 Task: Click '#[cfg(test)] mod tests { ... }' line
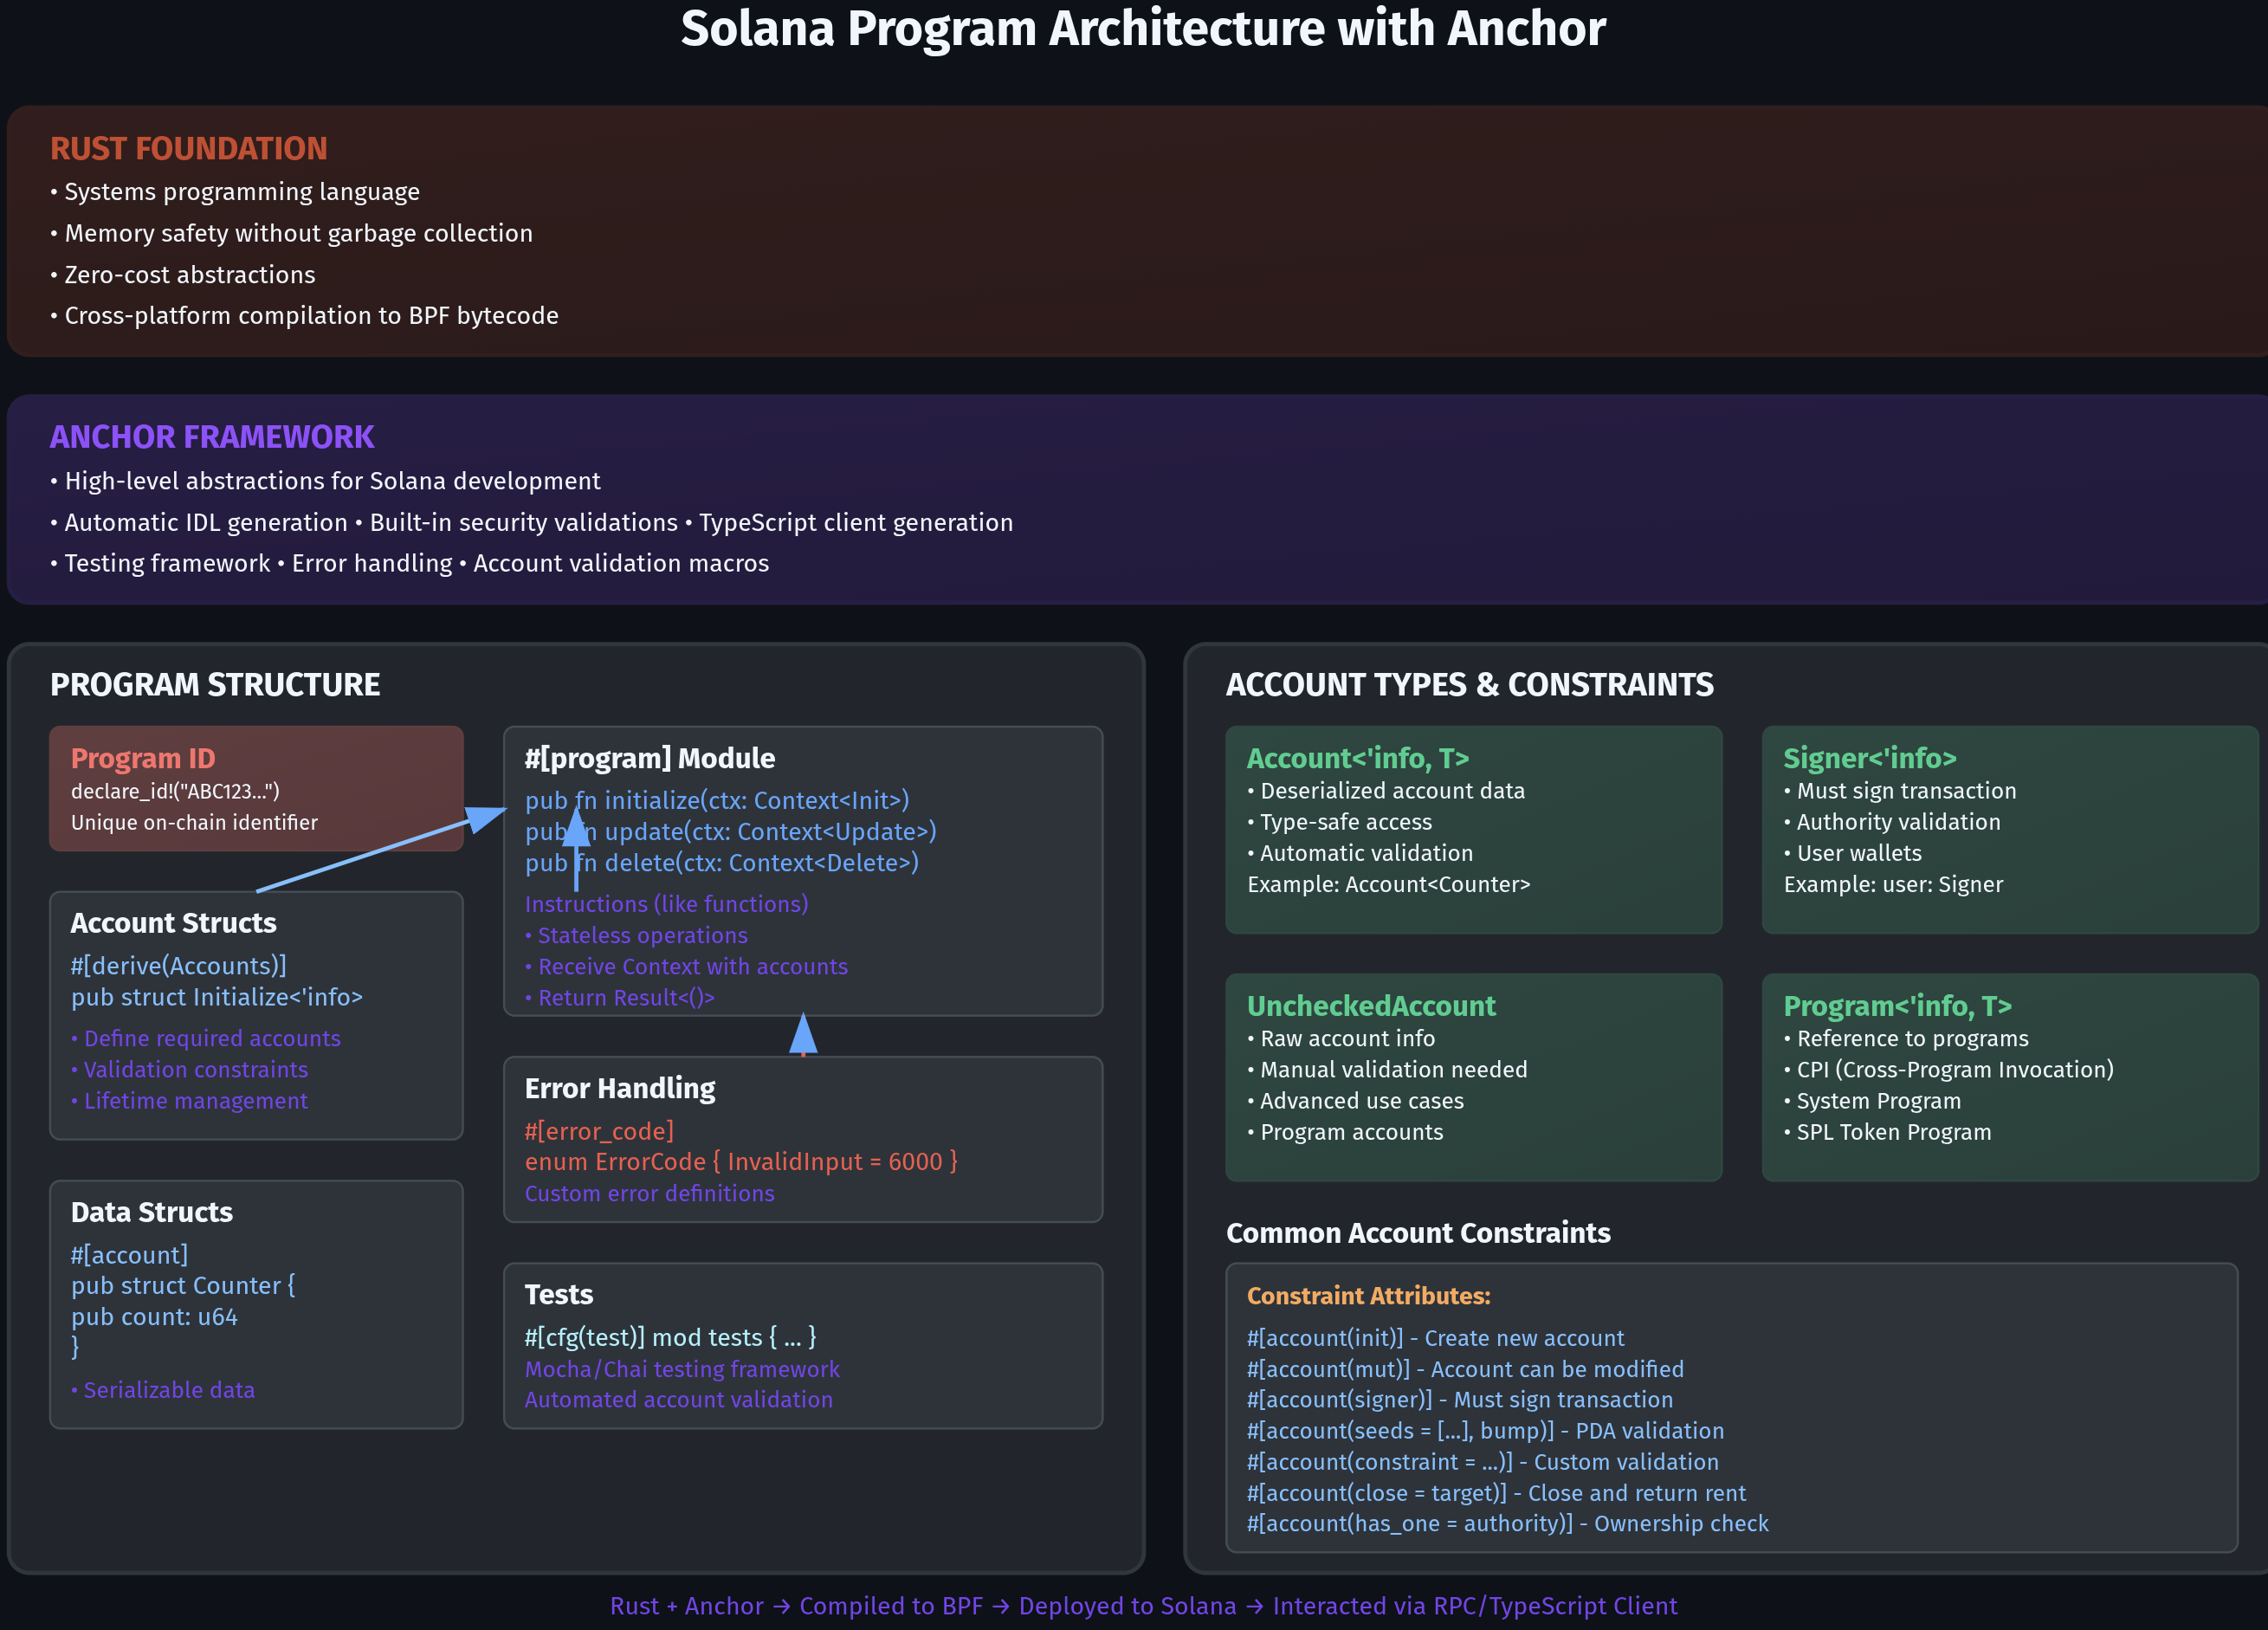coord(671,1338)
